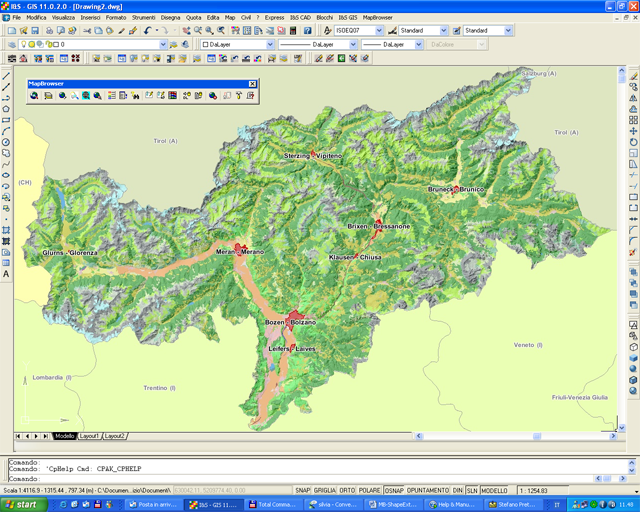Select the Rectangle draw tool
Screen dimensions: 640x512
coord(7,120)
